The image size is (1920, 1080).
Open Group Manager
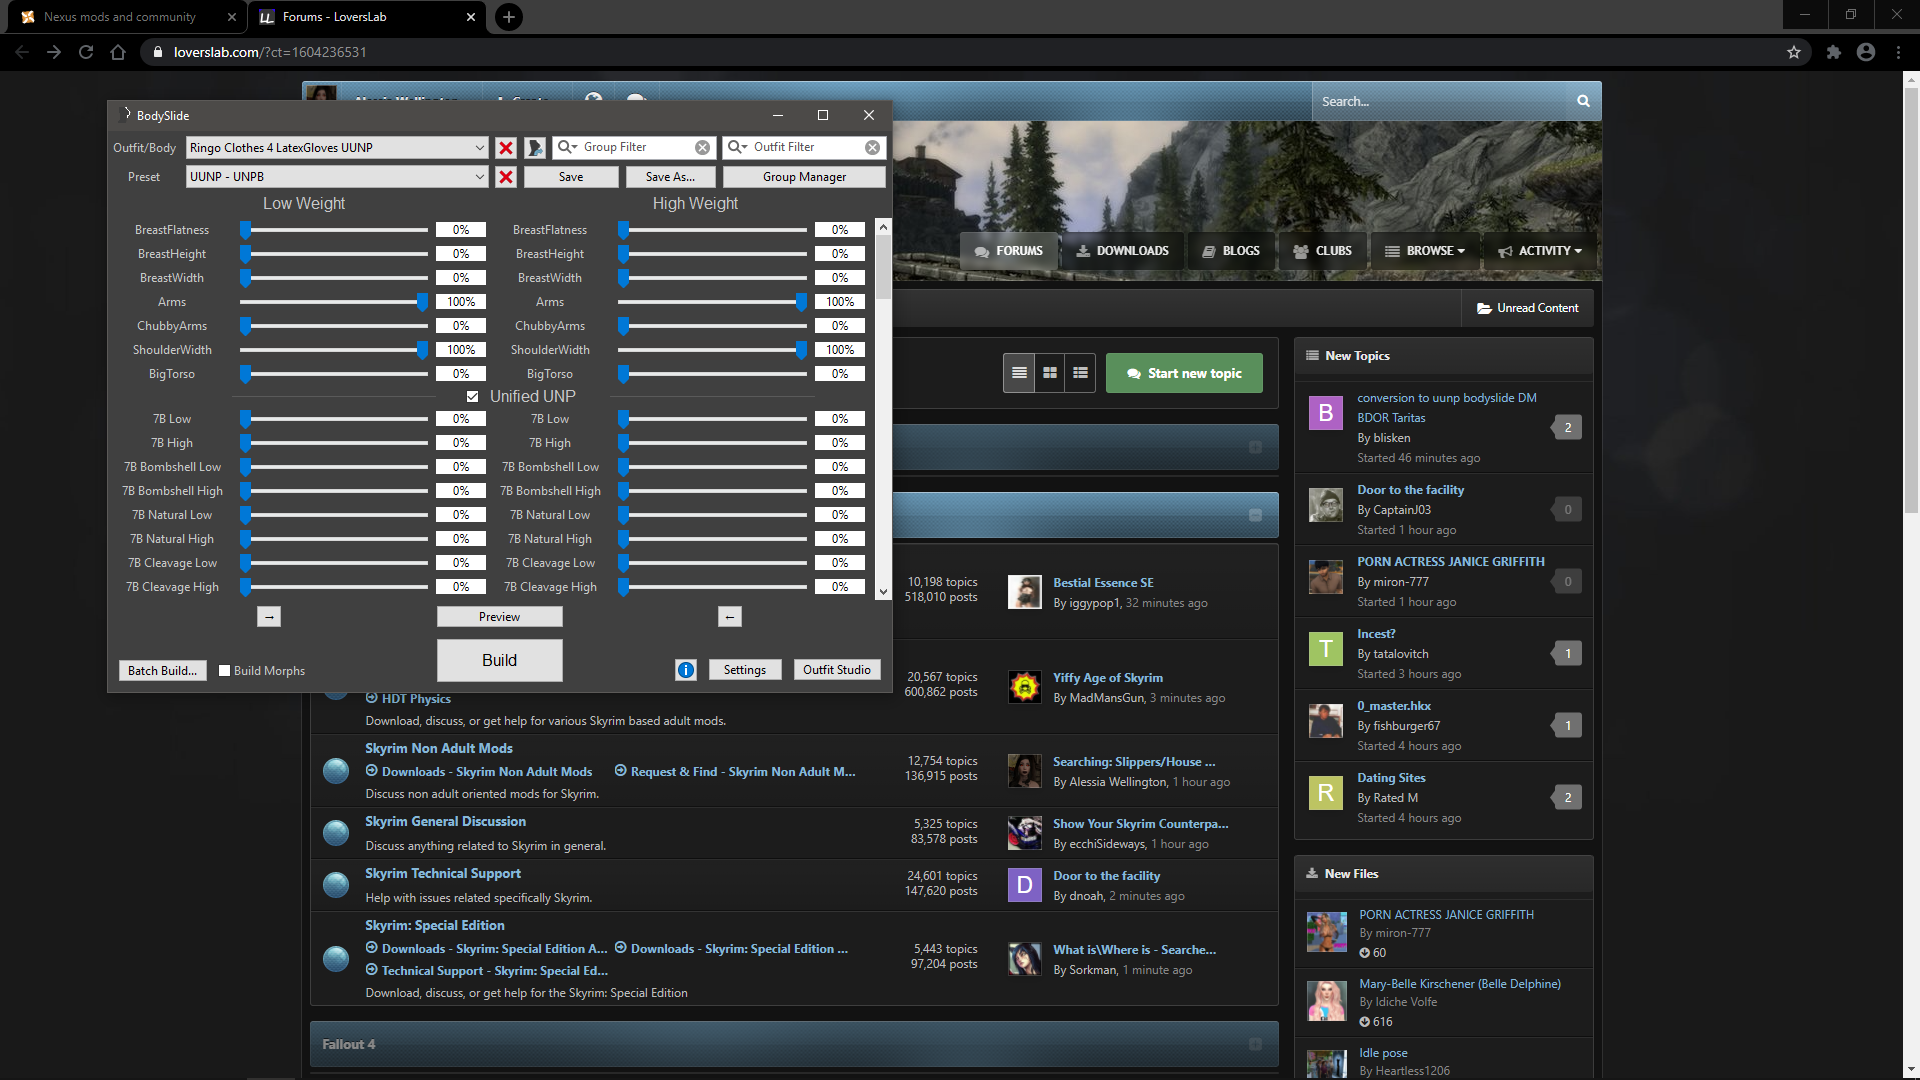pos(804,177)
